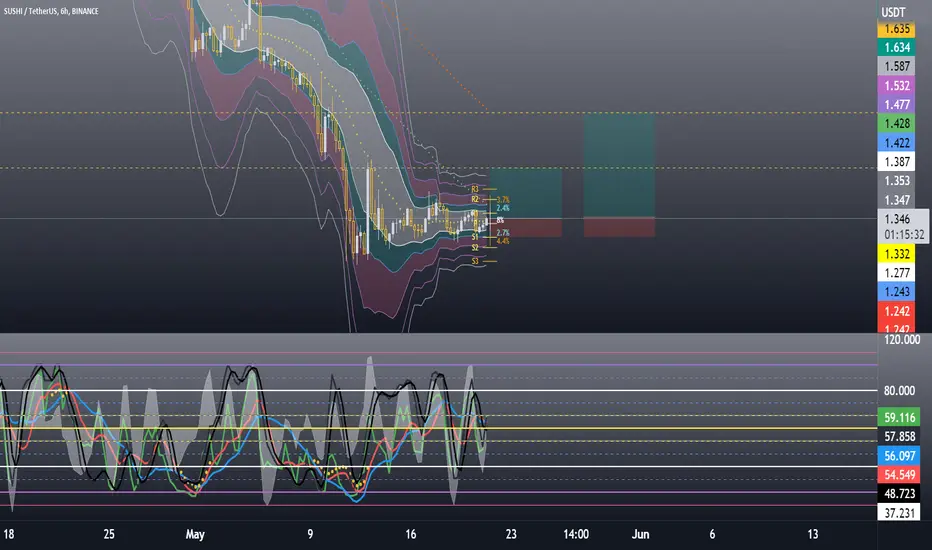Click the taller long position's red stop zone
The height and width of the screenshot is (550, 932).
tap(619, 227)
